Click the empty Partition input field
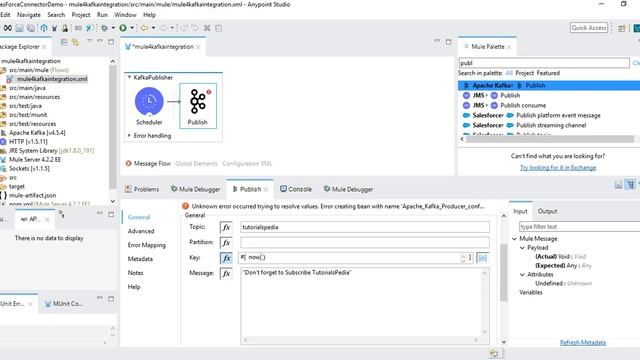This screenshot has height=360, width=640. pos(364,242)
